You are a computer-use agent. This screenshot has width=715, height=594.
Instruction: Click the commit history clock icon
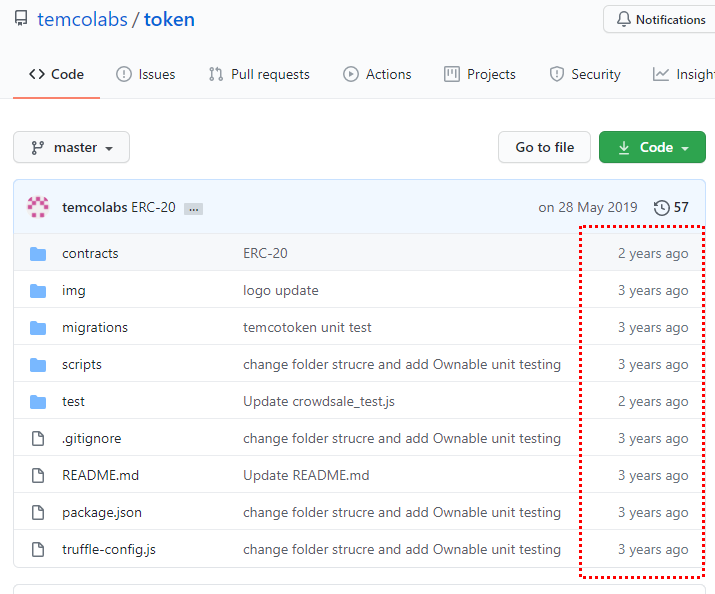pos(662,208)
